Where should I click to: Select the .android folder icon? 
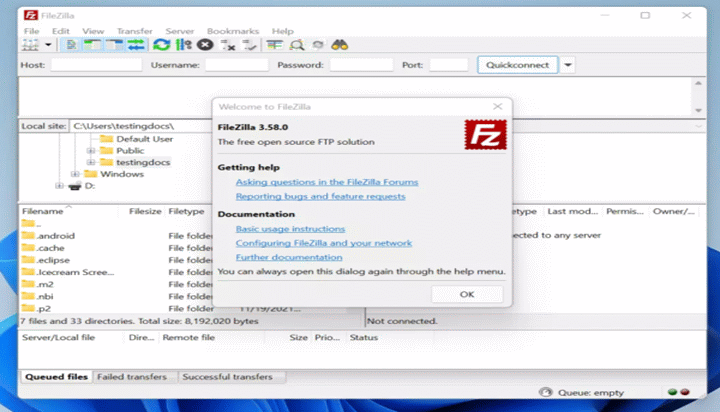28,236
